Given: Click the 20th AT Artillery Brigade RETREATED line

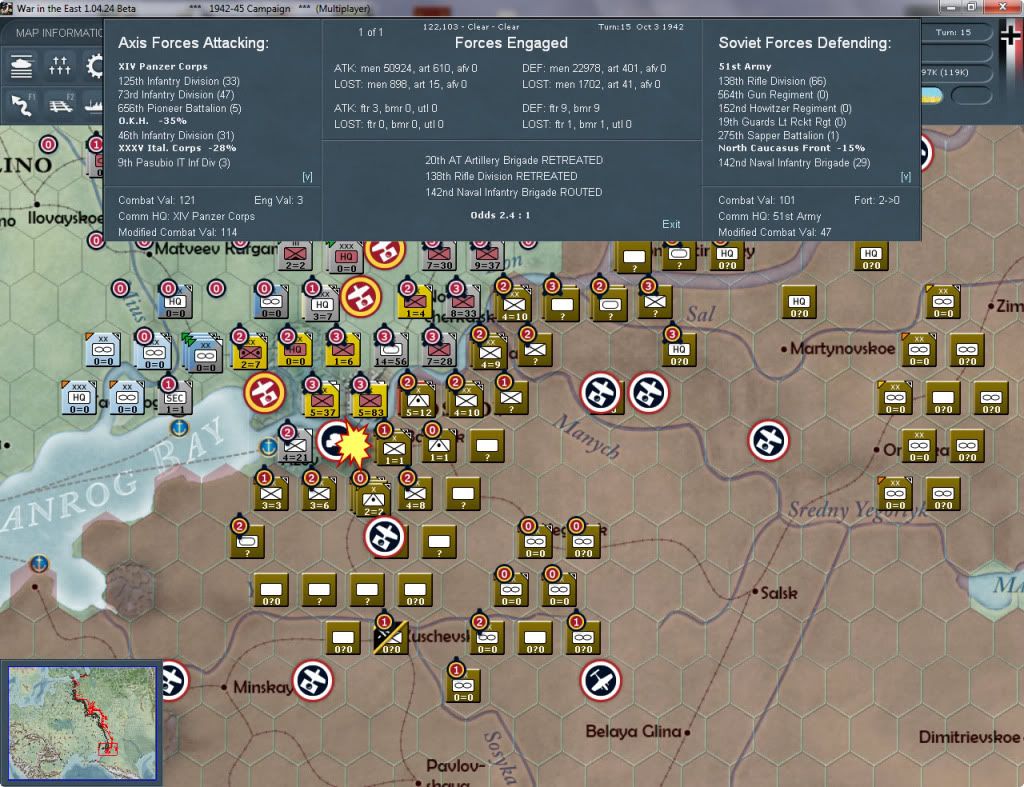Looking at the screenshot, I should coord(514,160).
